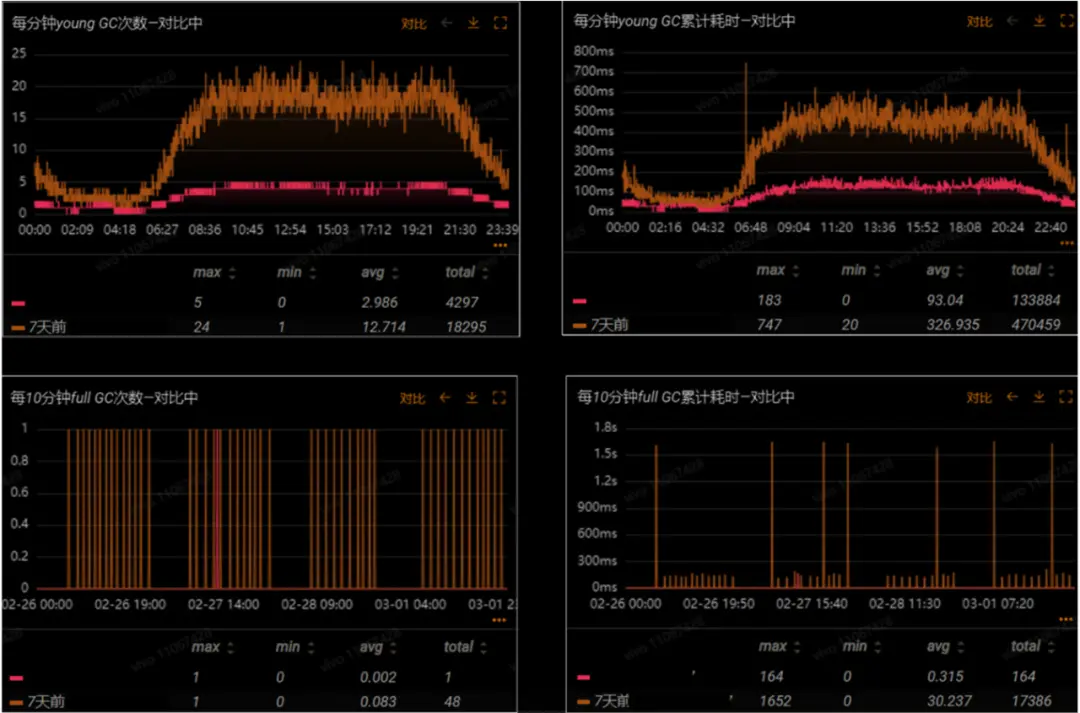
Task: Download the young GC累计耗时 chart data
Action: 1039,21
